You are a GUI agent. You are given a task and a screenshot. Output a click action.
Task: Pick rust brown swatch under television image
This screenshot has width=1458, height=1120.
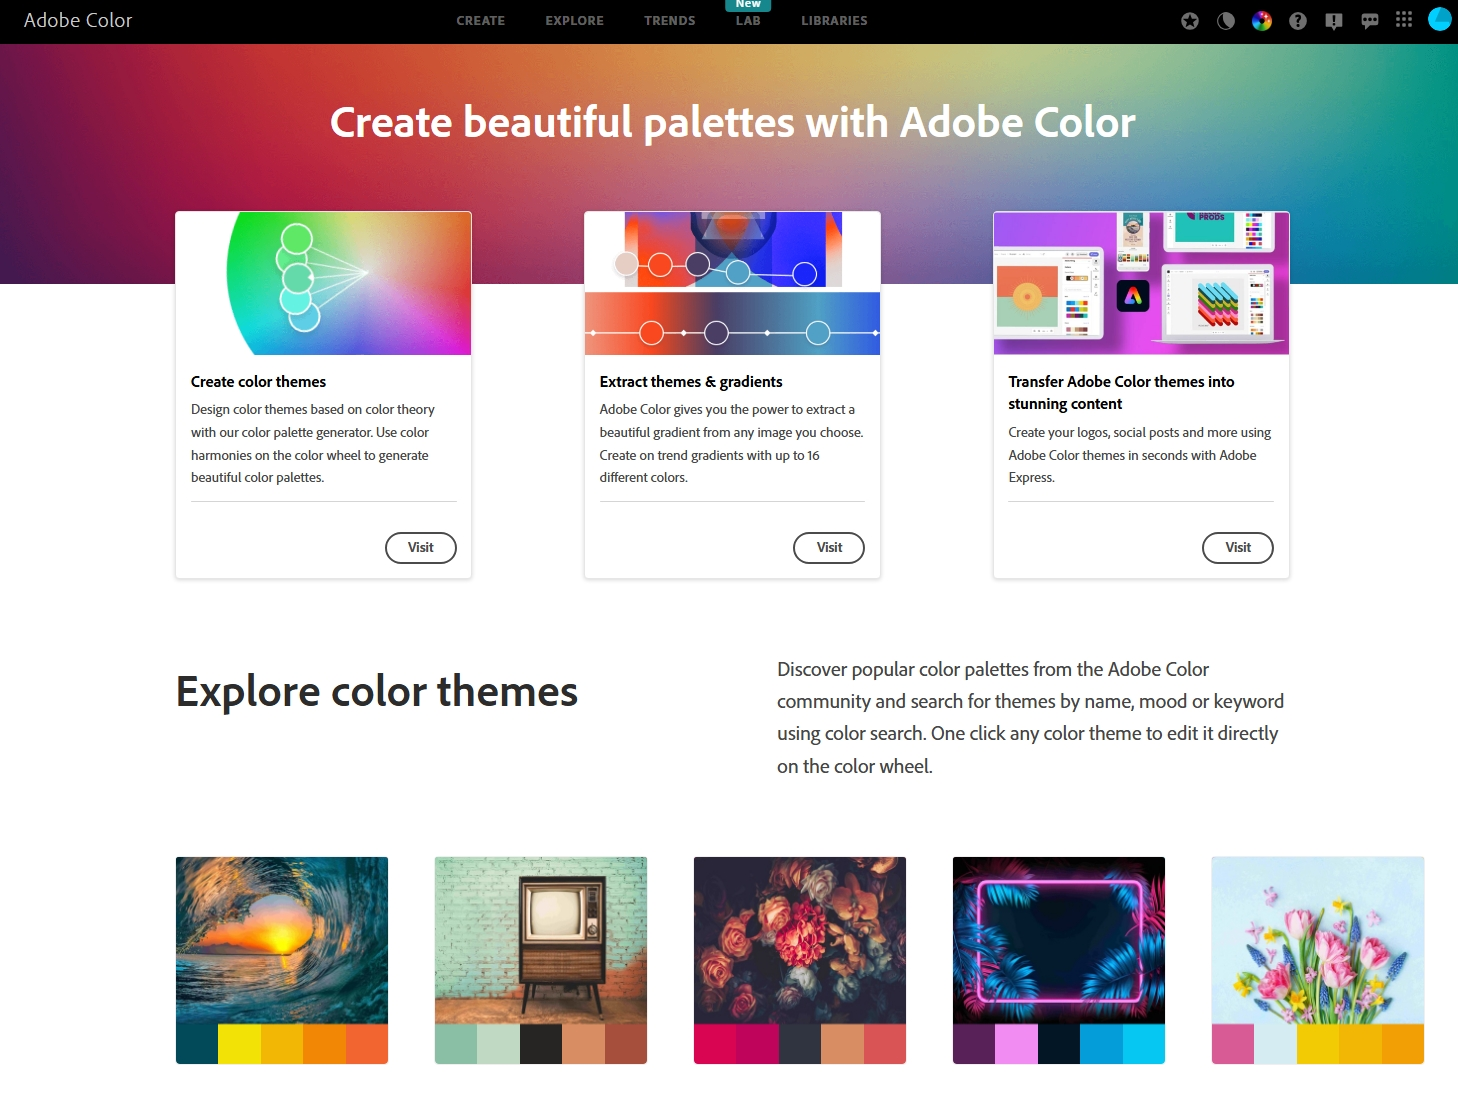pyautogui.click(x=626, y=1044)
